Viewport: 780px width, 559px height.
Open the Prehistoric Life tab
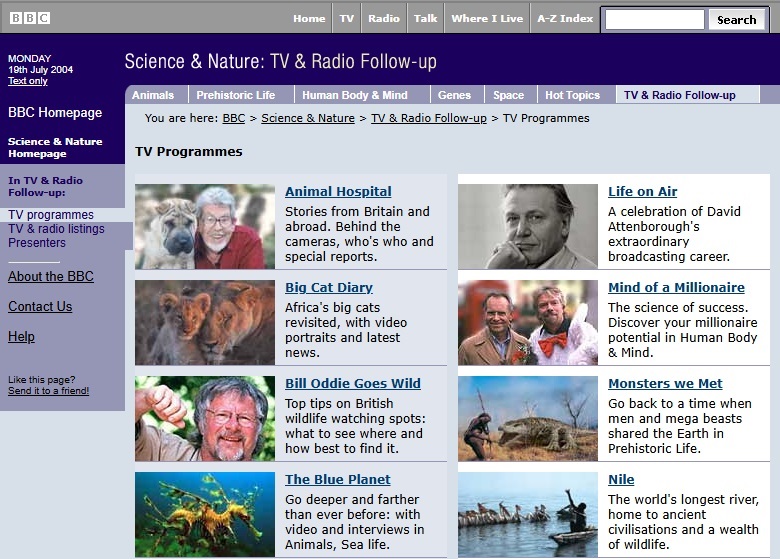(x=235, y=95)
